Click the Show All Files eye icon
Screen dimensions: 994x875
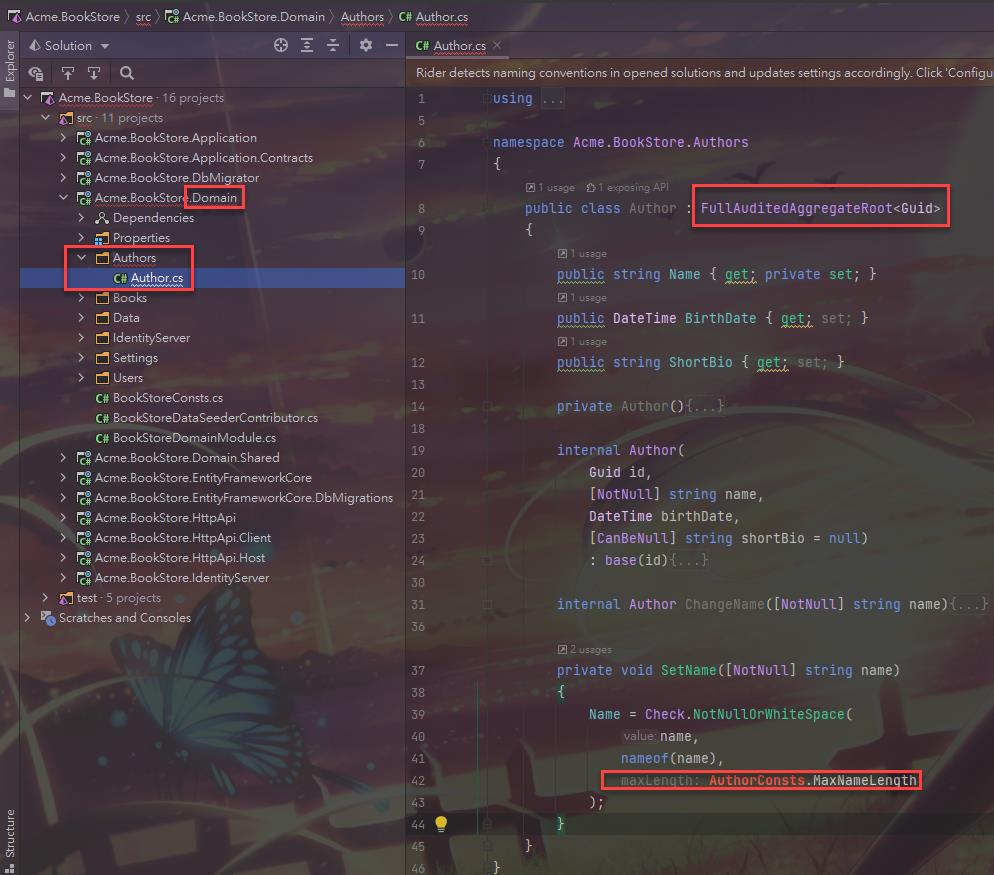[36, 73]
